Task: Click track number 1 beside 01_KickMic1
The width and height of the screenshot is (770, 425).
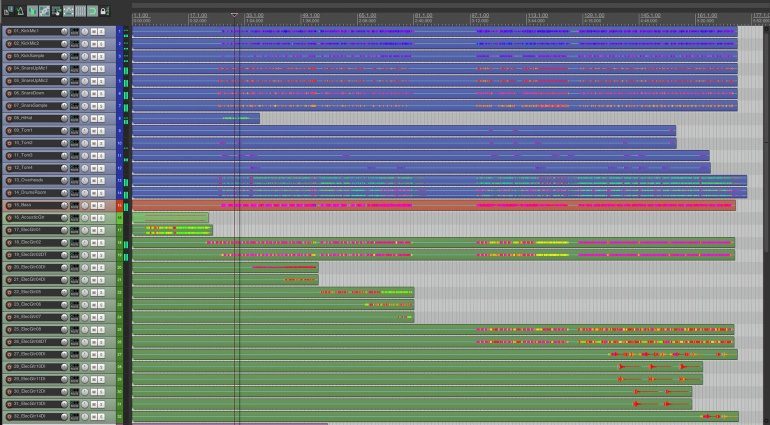Action: [119, 31]
